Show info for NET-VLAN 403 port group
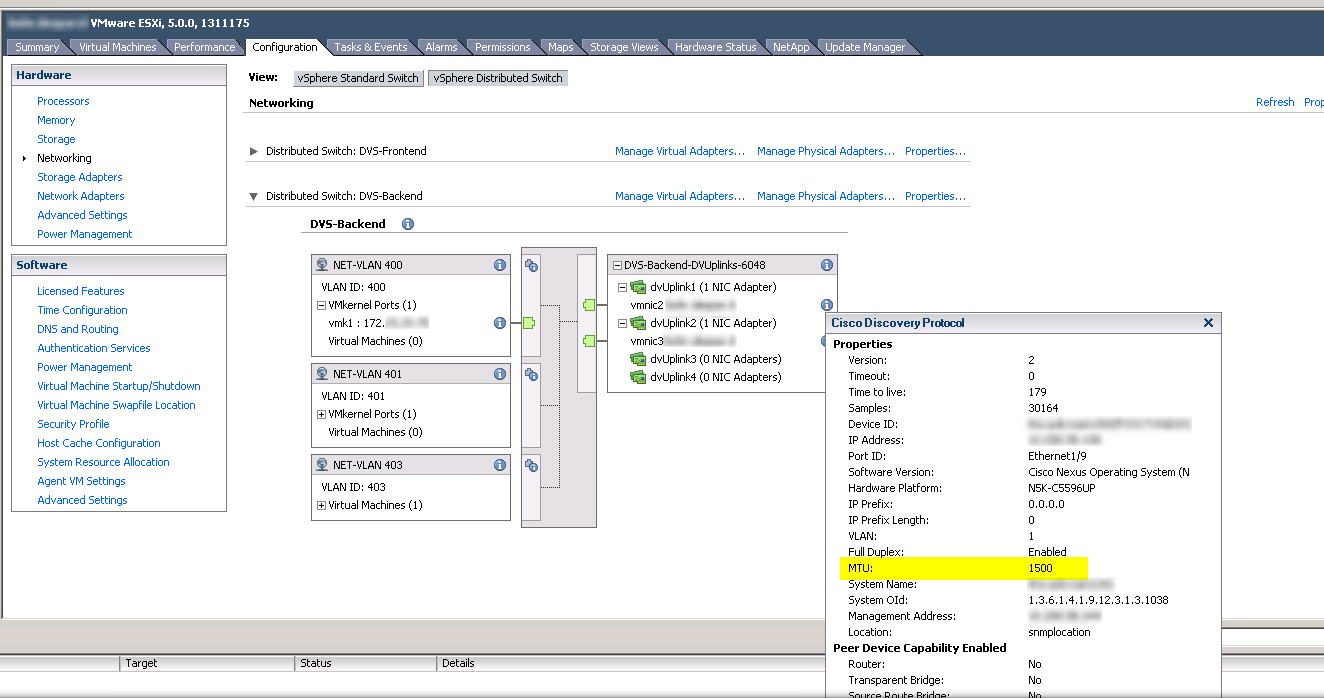 tap(499, 465)
